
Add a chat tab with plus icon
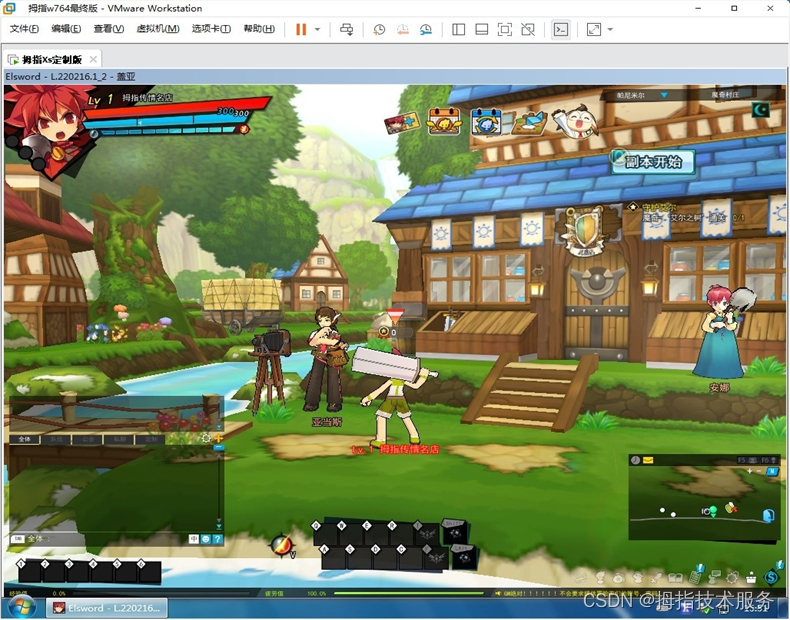tap(219, 438)
